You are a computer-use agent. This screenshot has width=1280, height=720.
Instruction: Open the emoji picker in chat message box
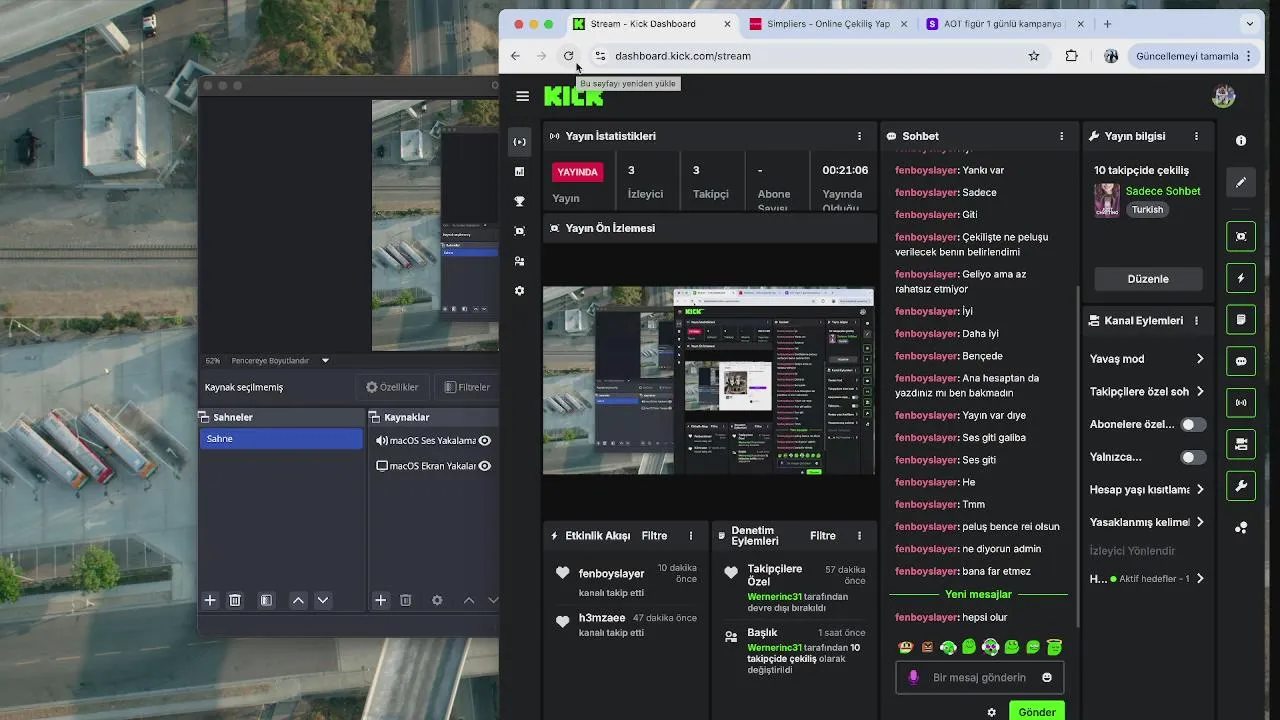(1047, 677)
